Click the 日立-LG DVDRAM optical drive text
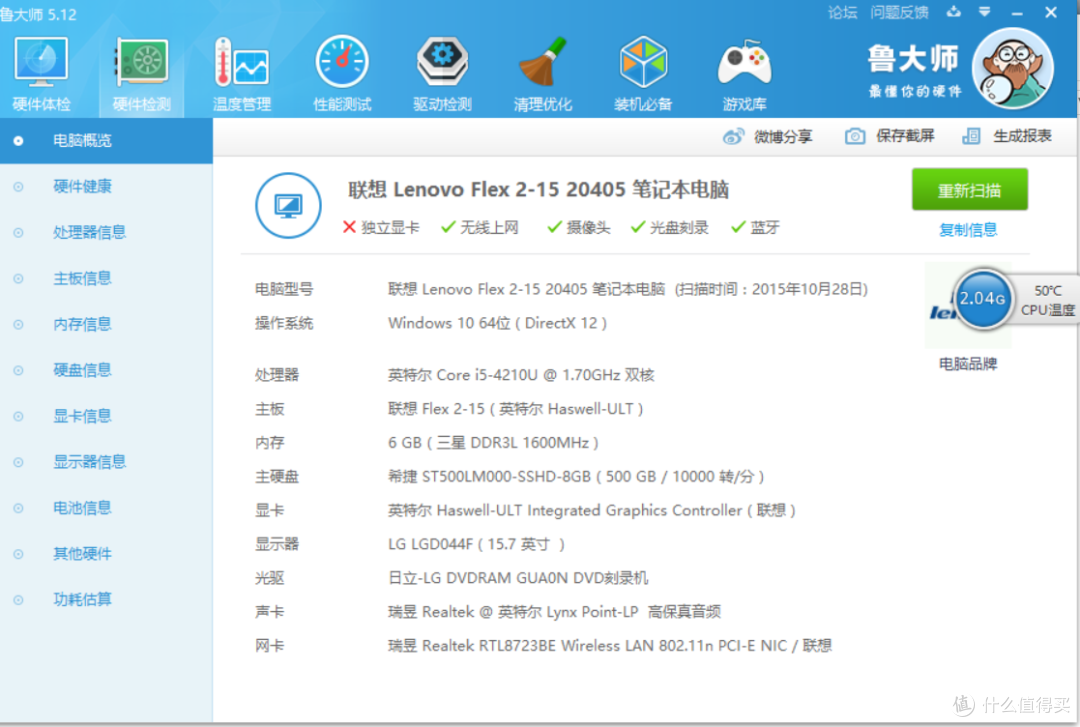 518,578
